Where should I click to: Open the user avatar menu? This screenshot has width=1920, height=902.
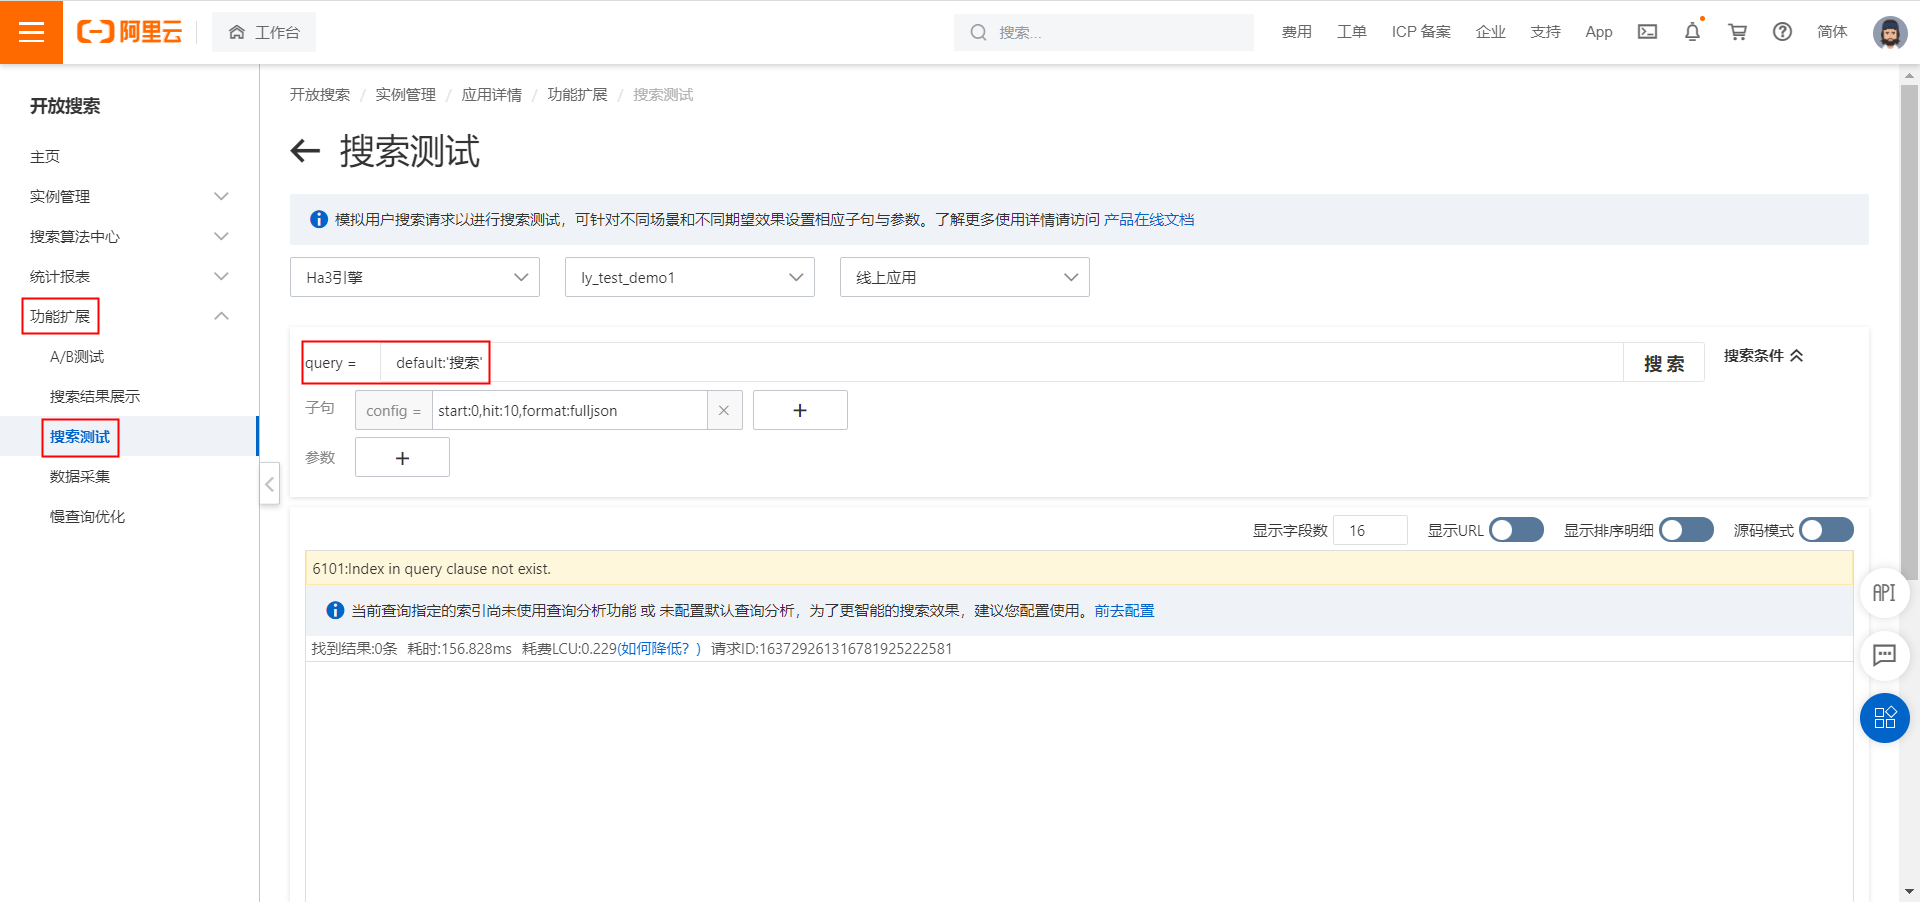[1889, 32]
